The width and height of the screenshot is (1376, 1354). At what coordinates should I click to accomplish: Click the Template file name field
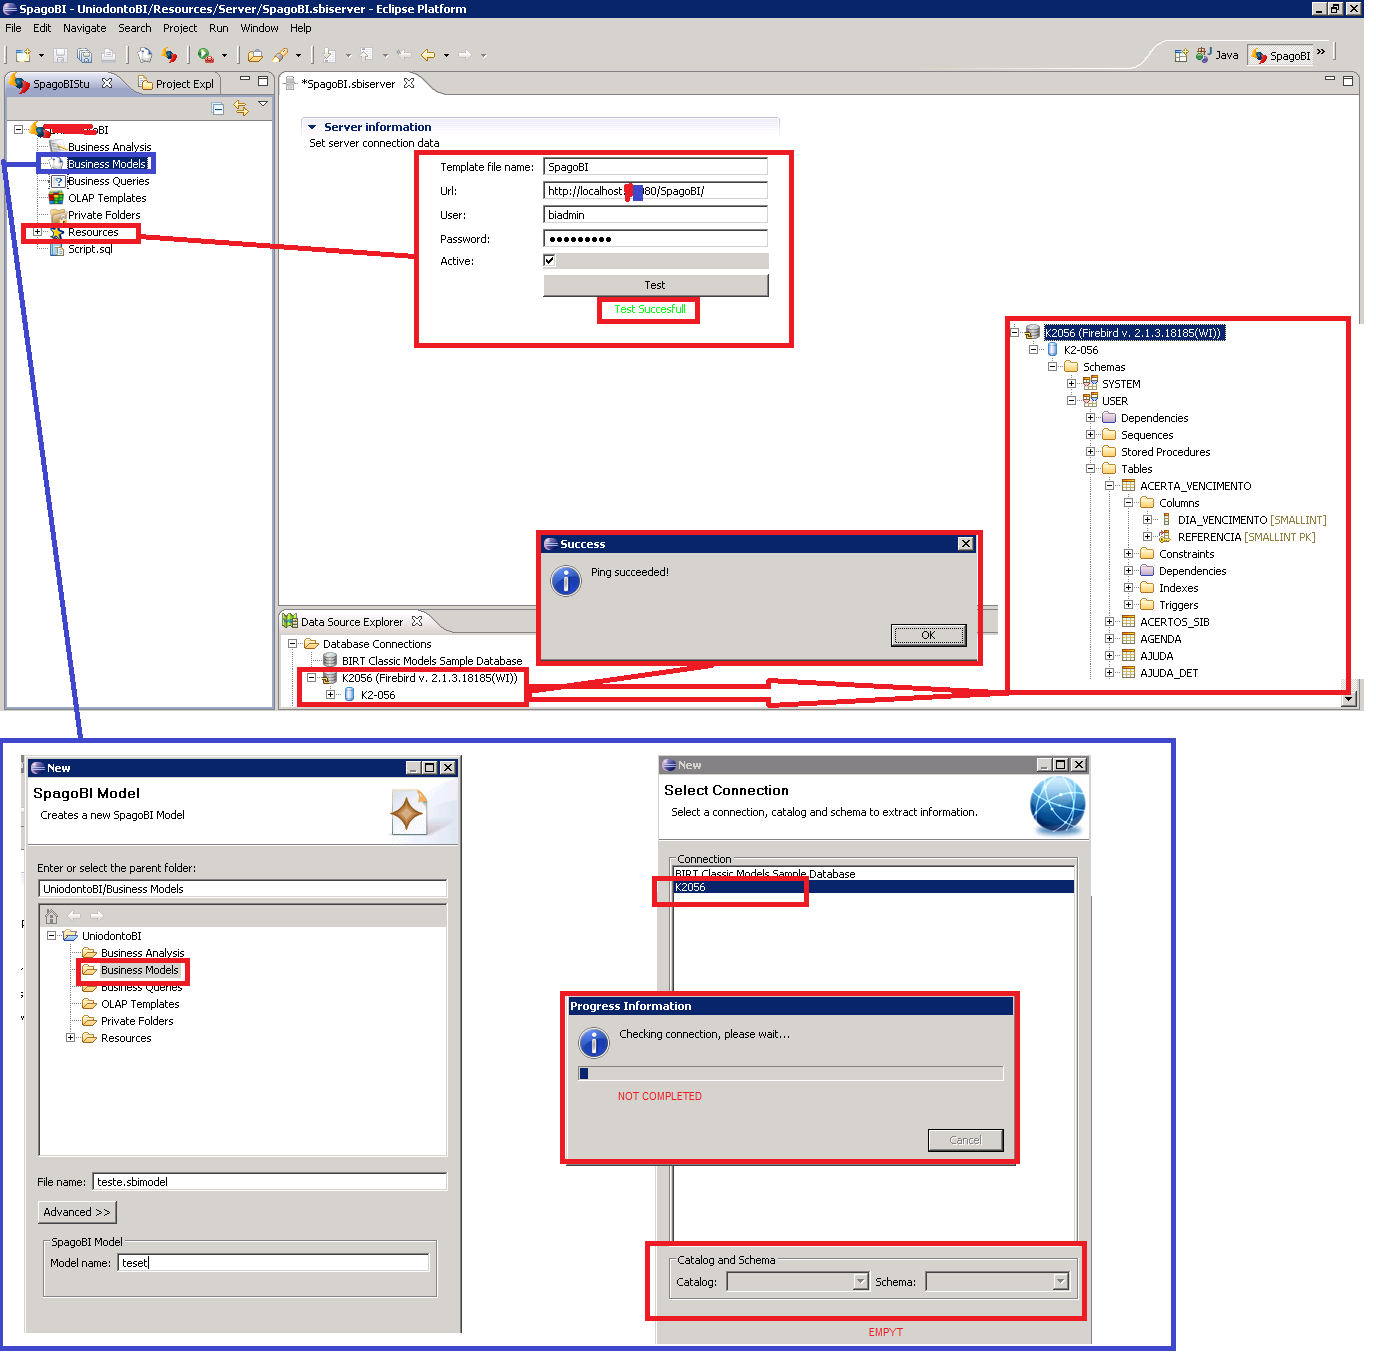pos(655,167)
